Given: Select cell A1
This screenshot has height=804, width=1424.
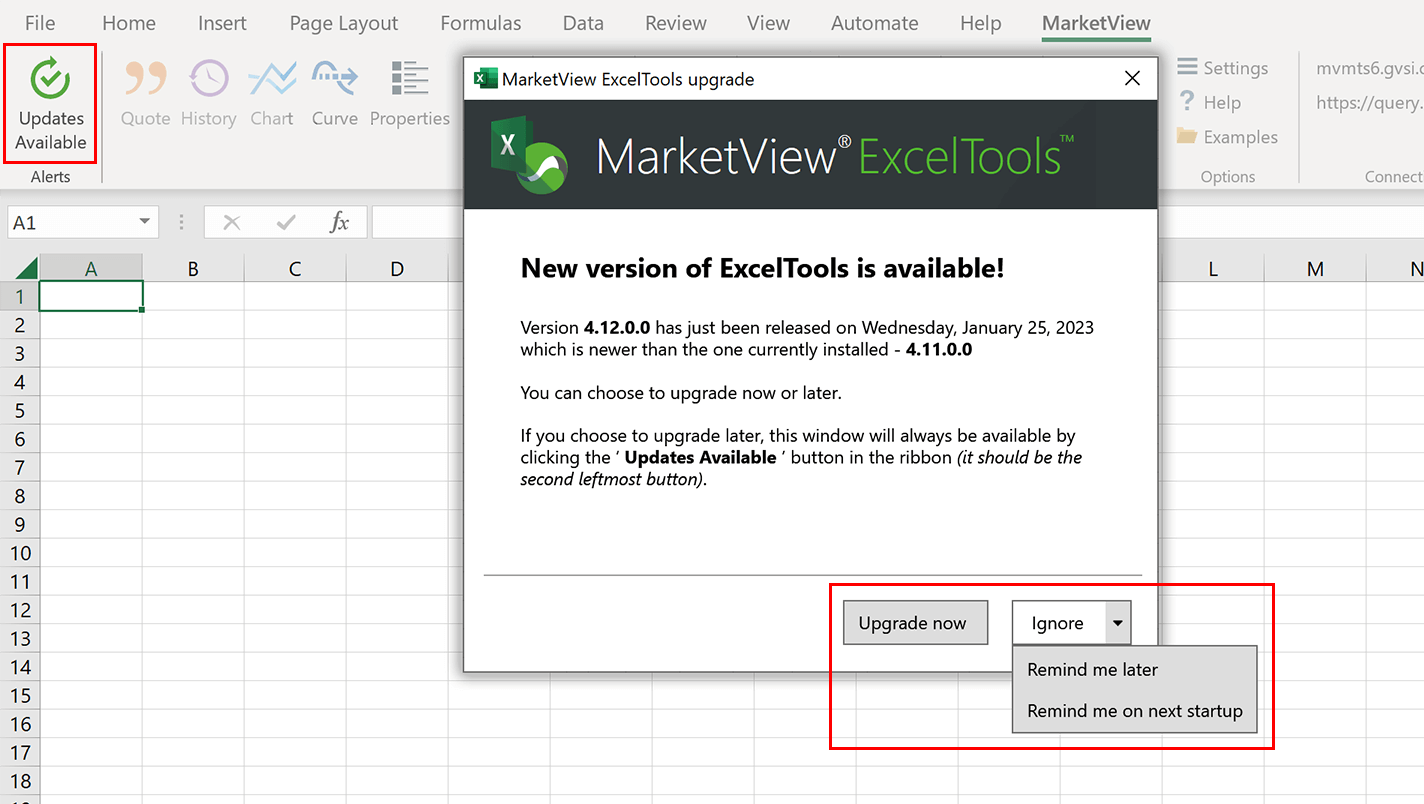Looking at the screenshot, I should (x=91, y=296).
